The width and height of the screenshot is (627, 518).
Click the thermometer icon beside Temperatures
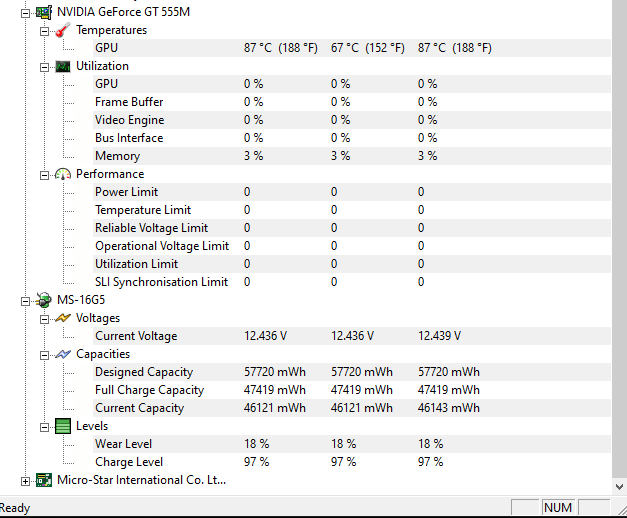click(62, 30)
